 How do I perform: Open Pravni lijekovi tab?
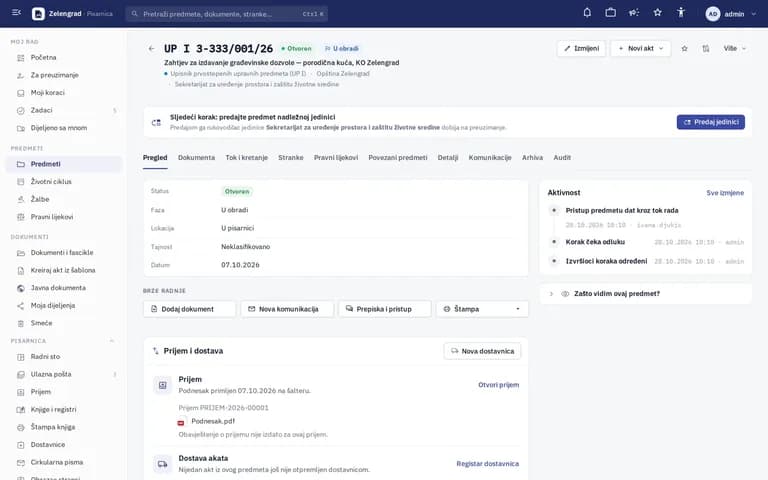336,158
